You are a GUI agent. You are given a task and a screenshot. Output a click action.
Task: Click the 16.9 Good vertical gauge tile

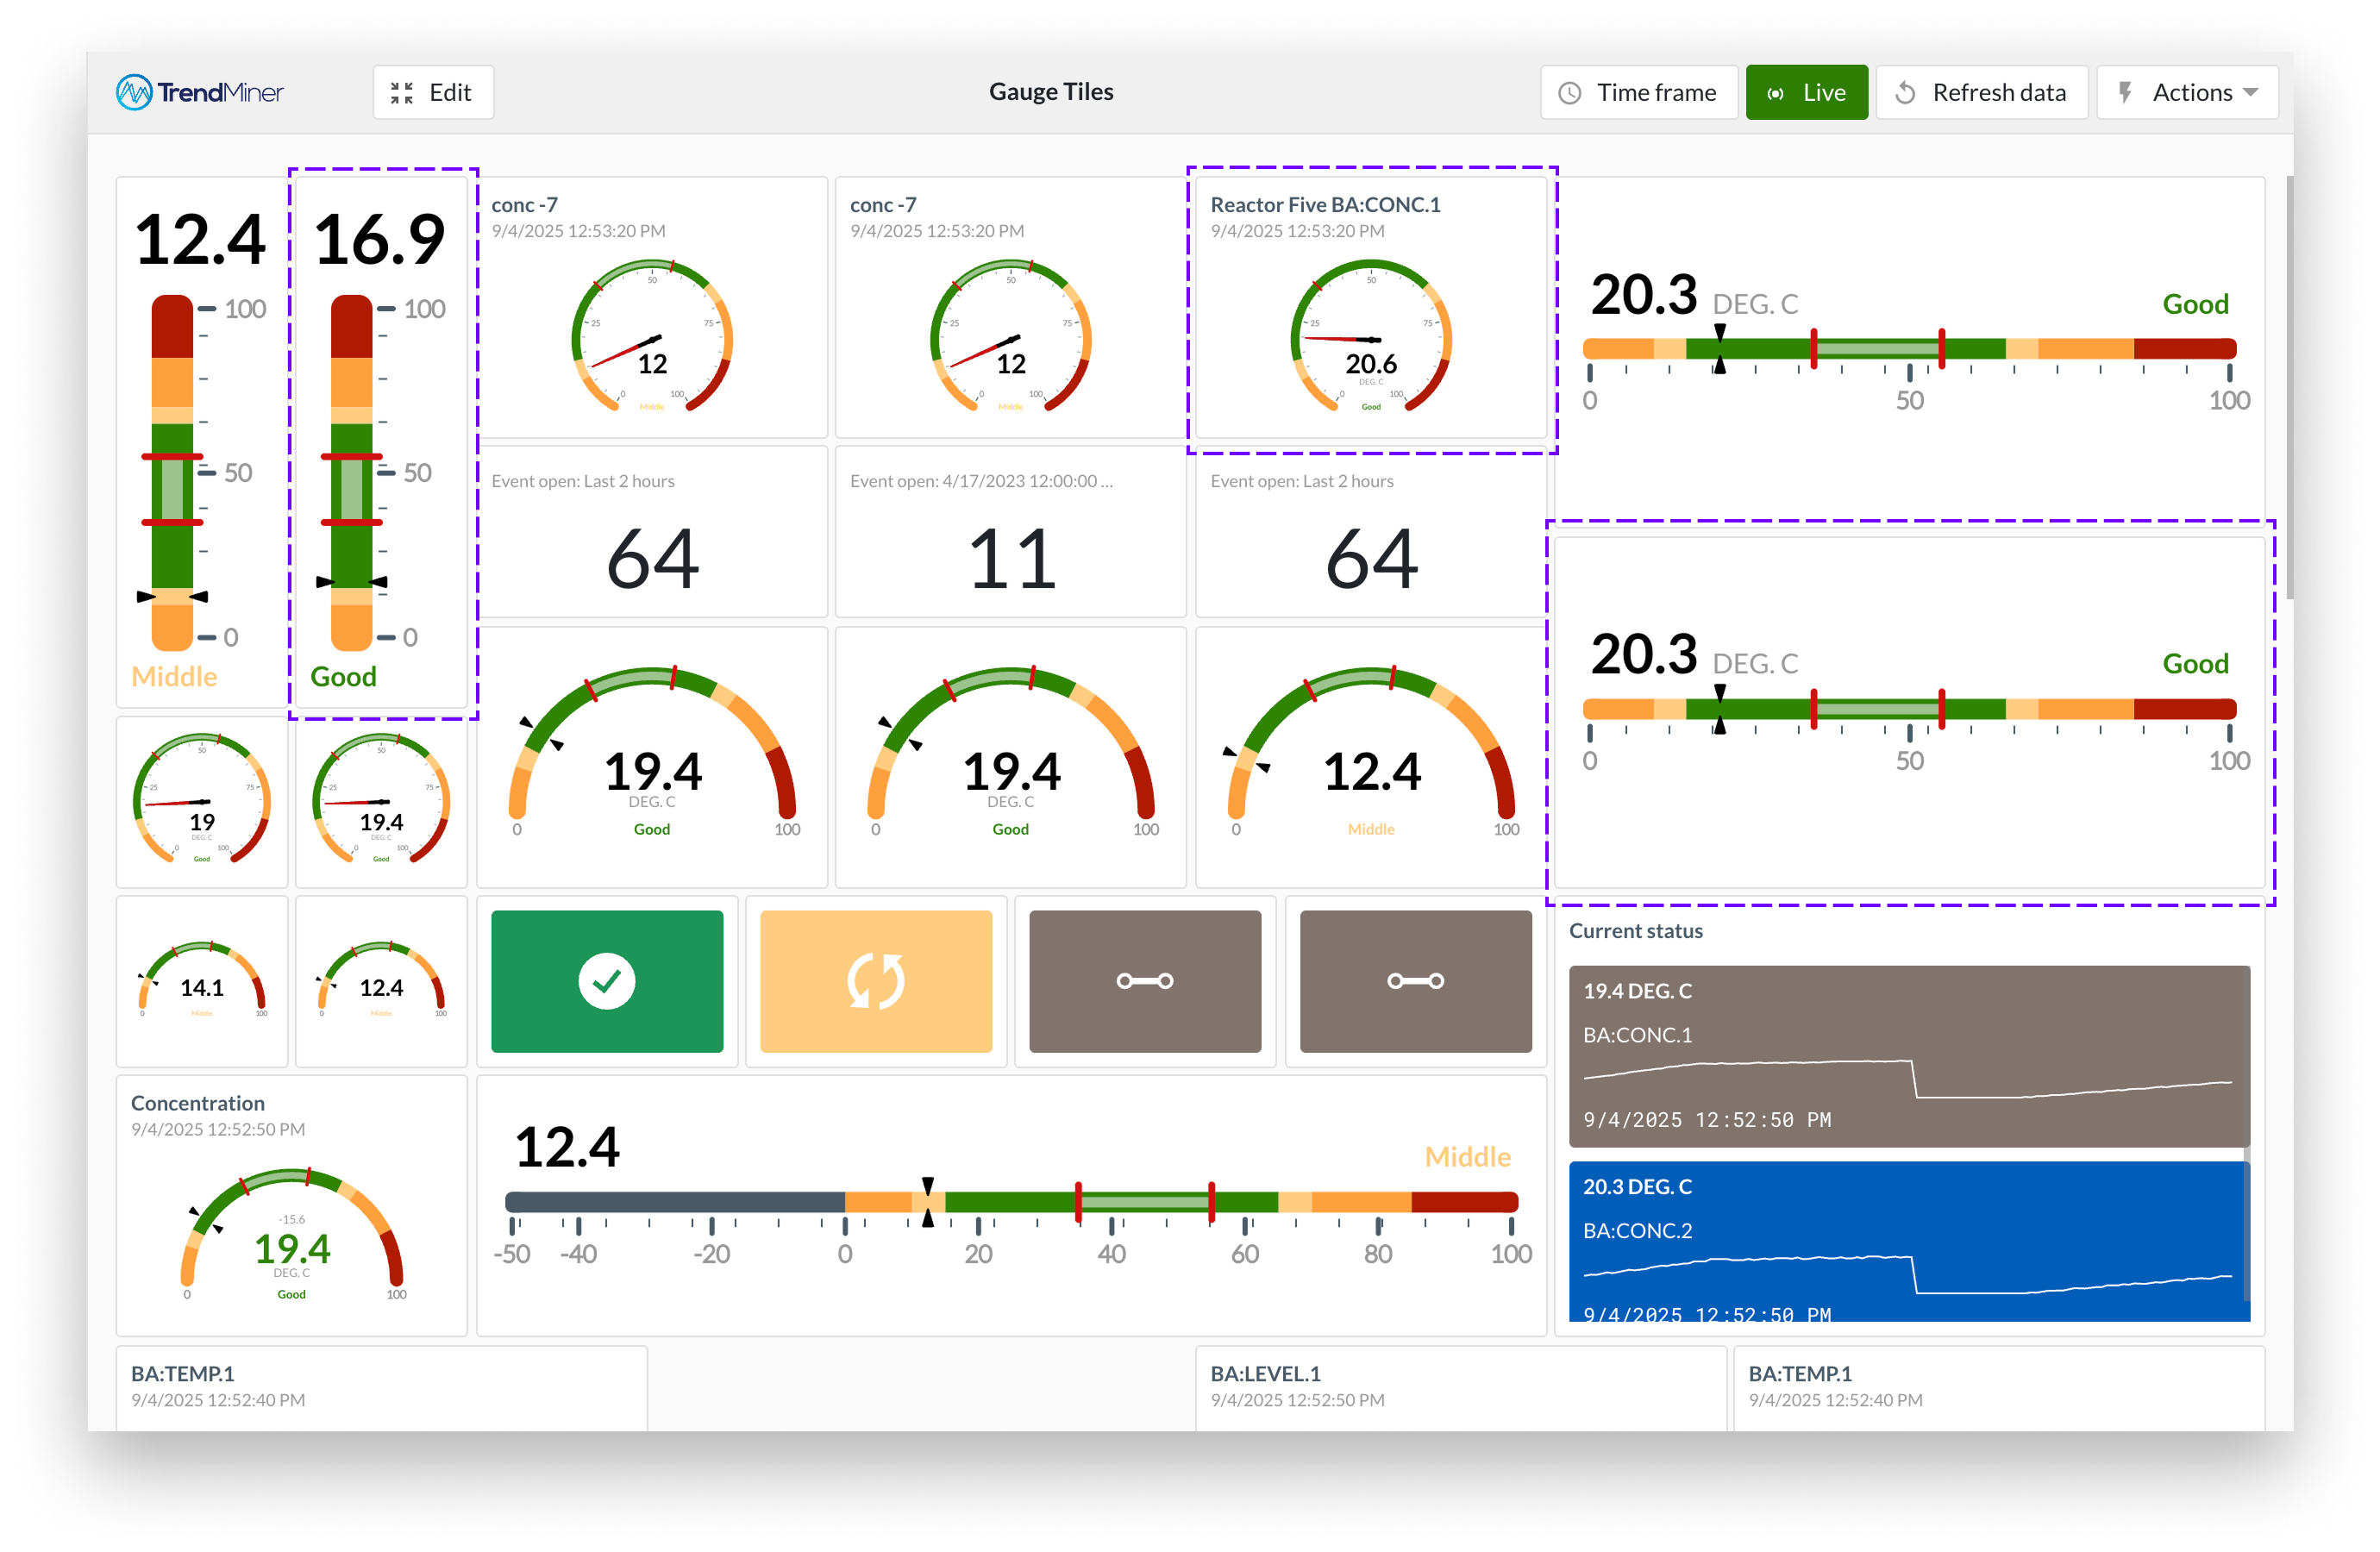click(x=382, y=440)
